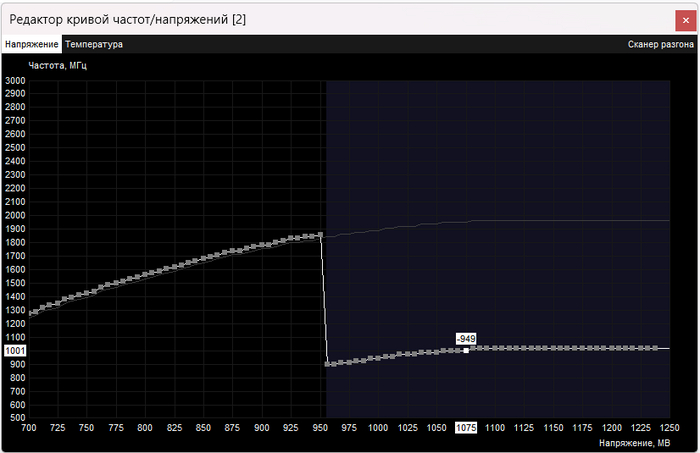Screen dimensions: 700x453
Task: Click the 3000 frequency axis value
Action: (15, 81)
